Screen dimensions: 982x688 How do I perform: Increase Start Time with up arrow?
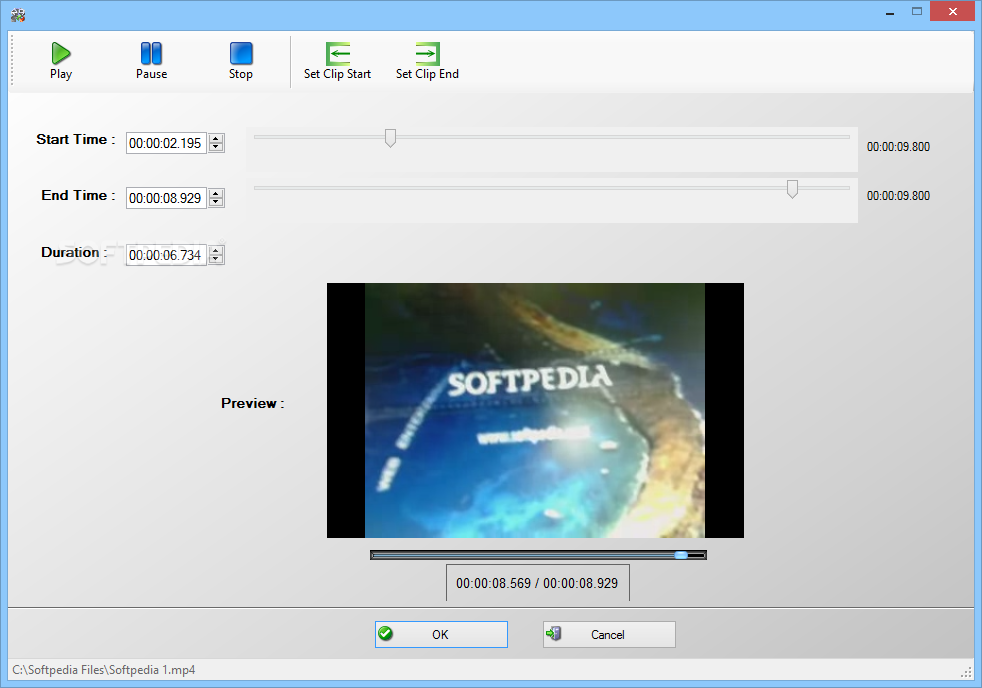(216, 139)
